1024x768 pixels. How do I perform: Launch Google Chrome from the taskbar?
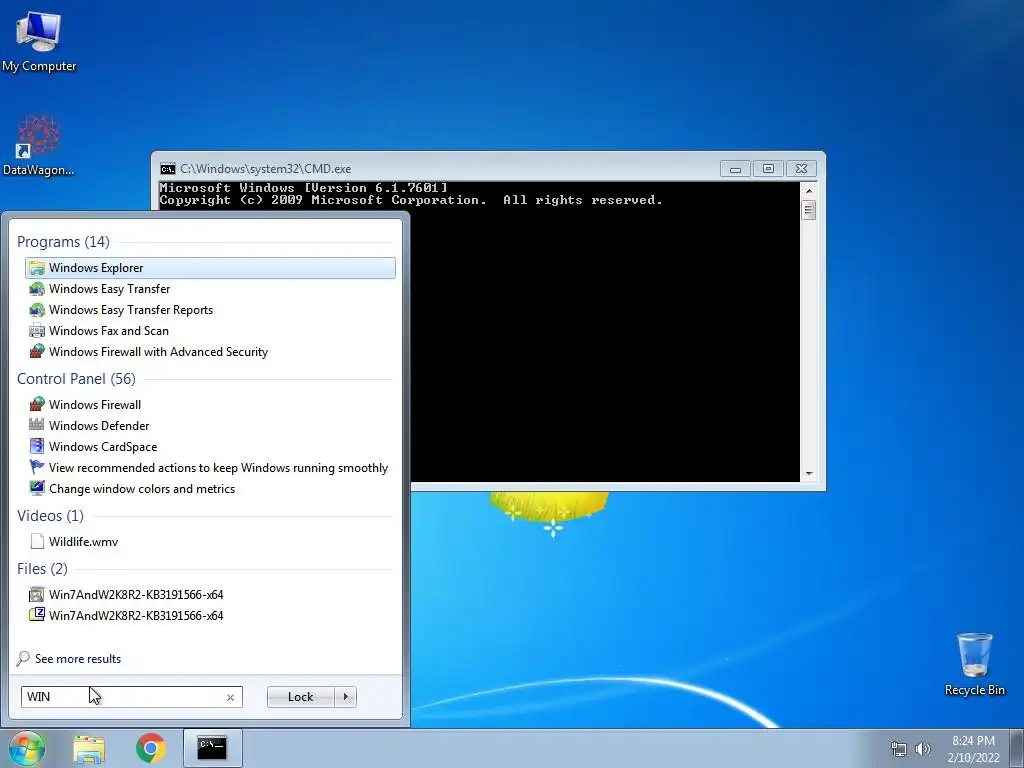[x=150, y=748]
